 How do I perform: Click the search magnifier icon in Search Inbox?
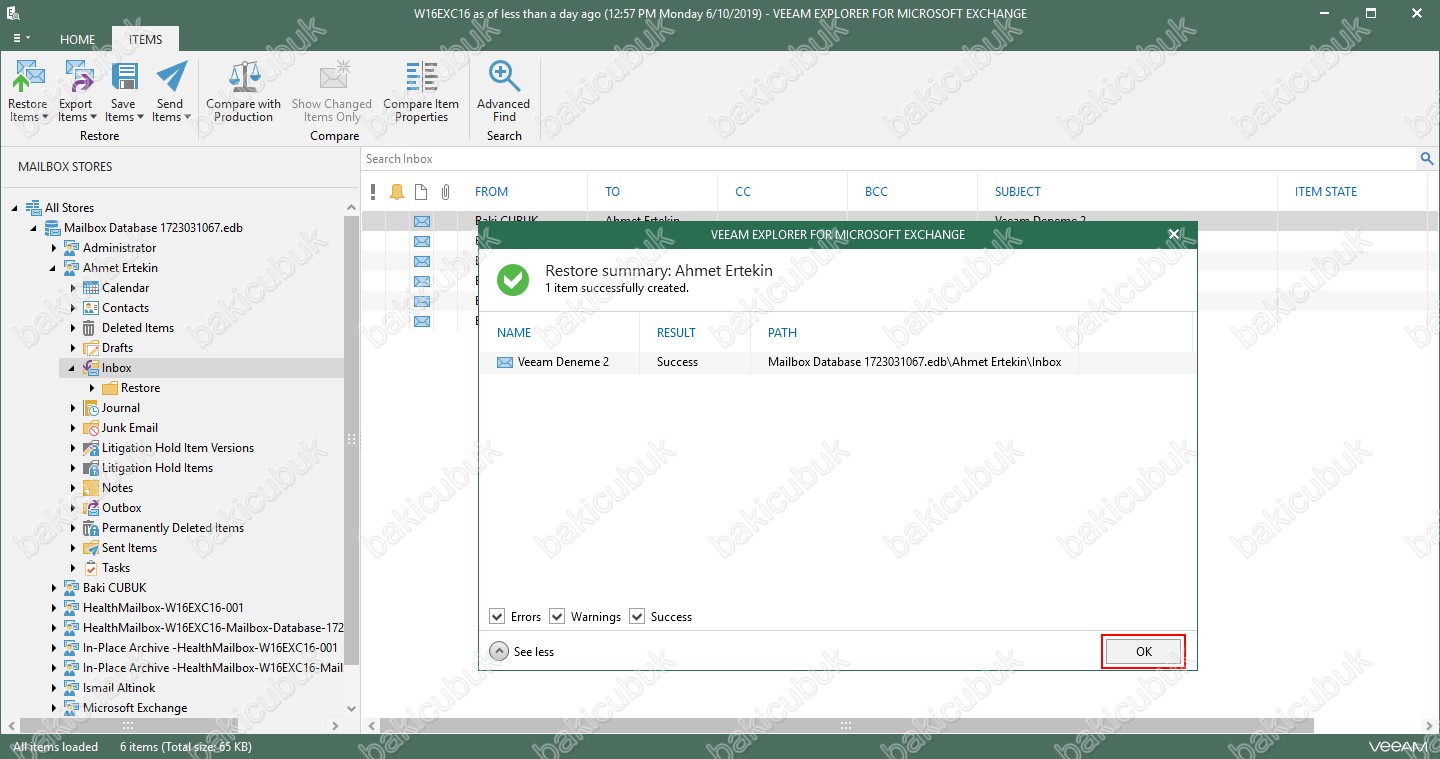click(1426, 159)
